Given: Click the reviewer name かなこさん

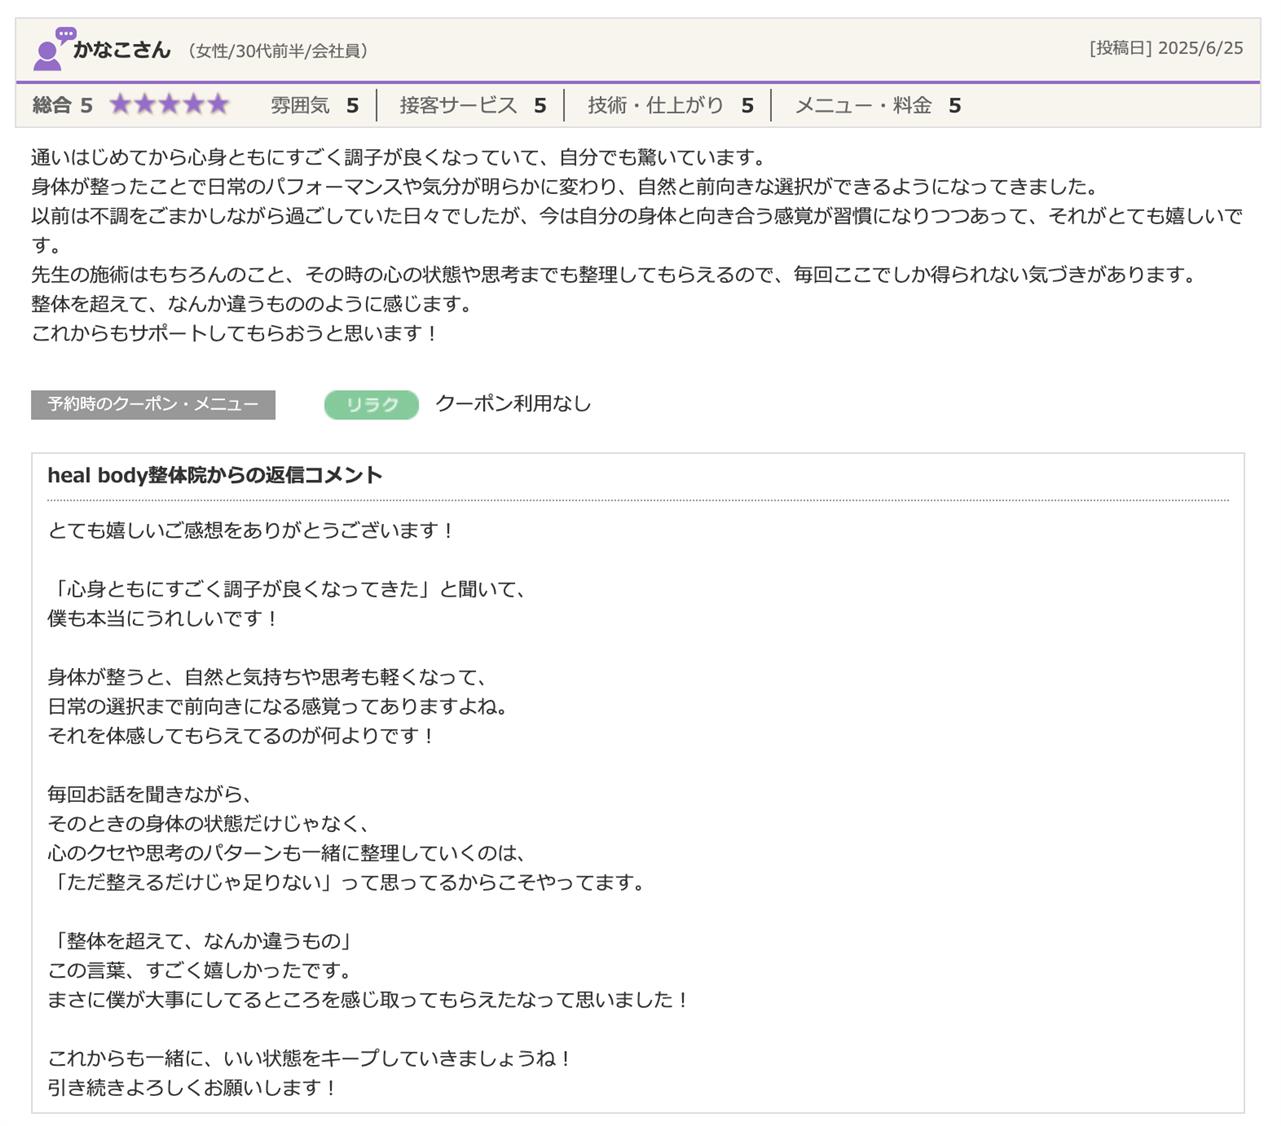Looking at the screenshot, I should coord(122,50).
